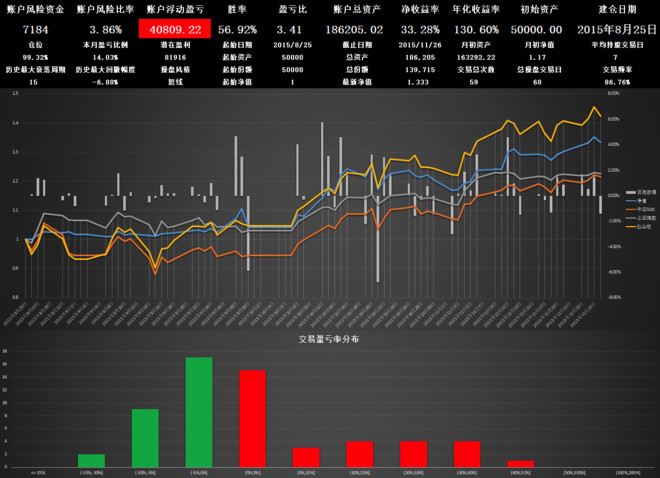Viewport: 660px width, 478px height.
Task: Click the 上证指数 gray legend entry
Action: (x=640, y=218)
